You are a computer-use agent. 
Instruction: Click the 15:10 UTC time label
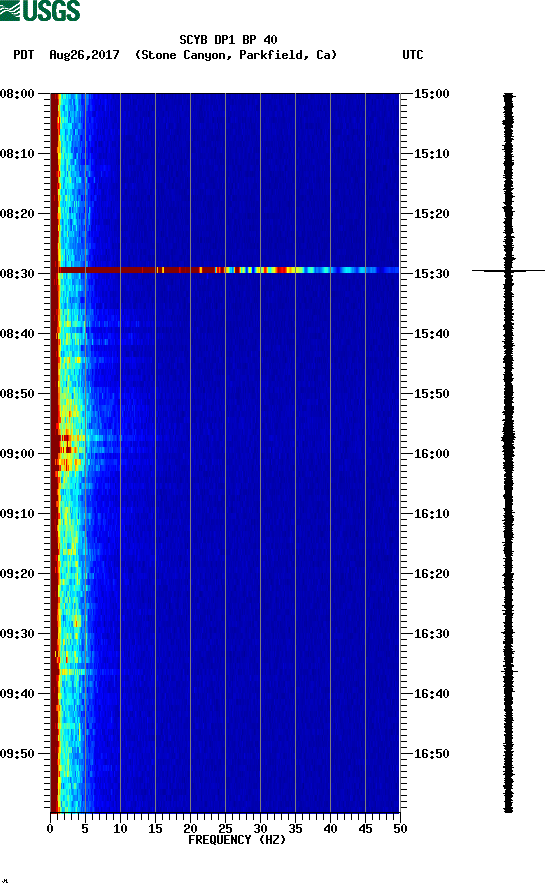(x=431, y=154)
